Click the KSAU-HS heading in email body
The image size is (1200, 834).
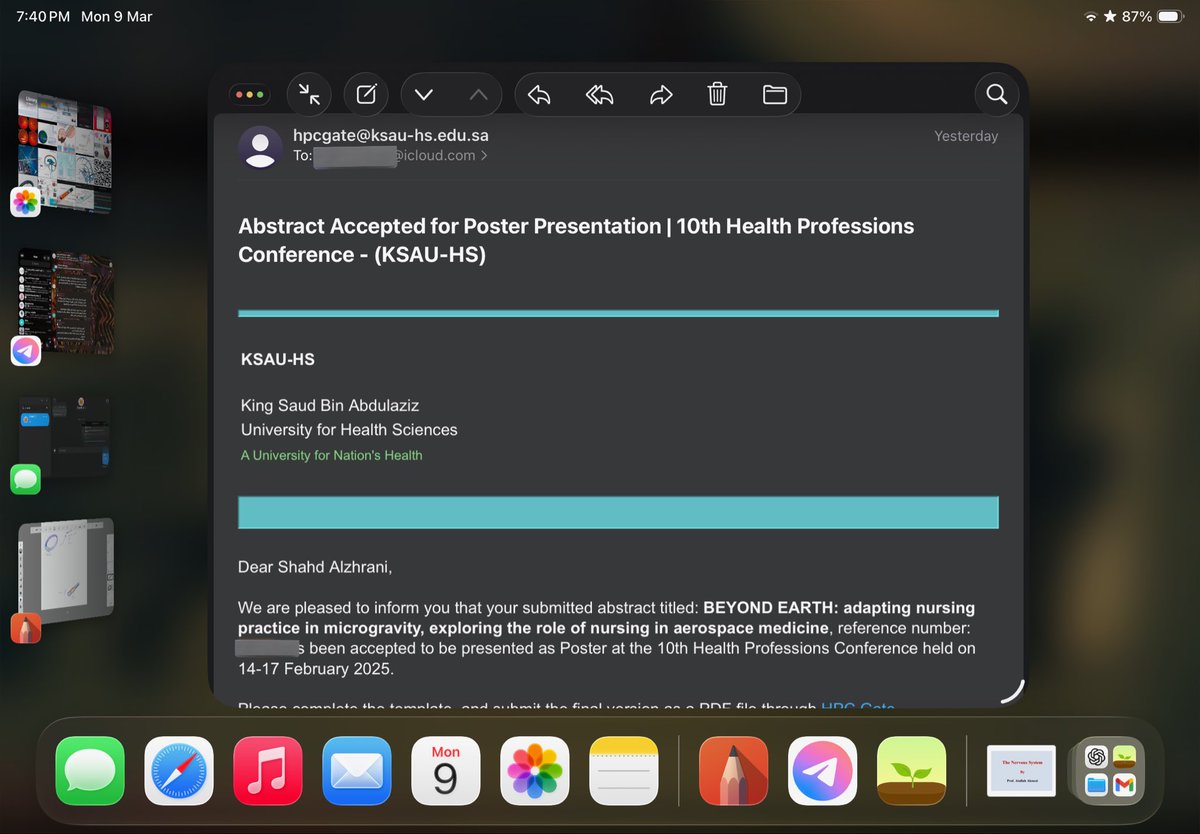pos(278,360)
